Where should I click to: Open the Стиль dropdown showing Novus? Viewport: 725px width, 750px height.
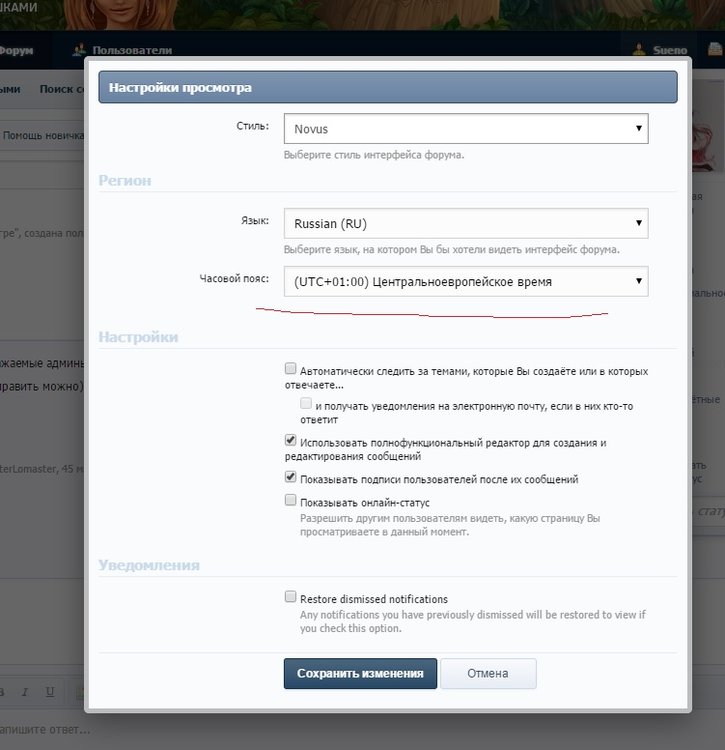click(x=465, y=128)
